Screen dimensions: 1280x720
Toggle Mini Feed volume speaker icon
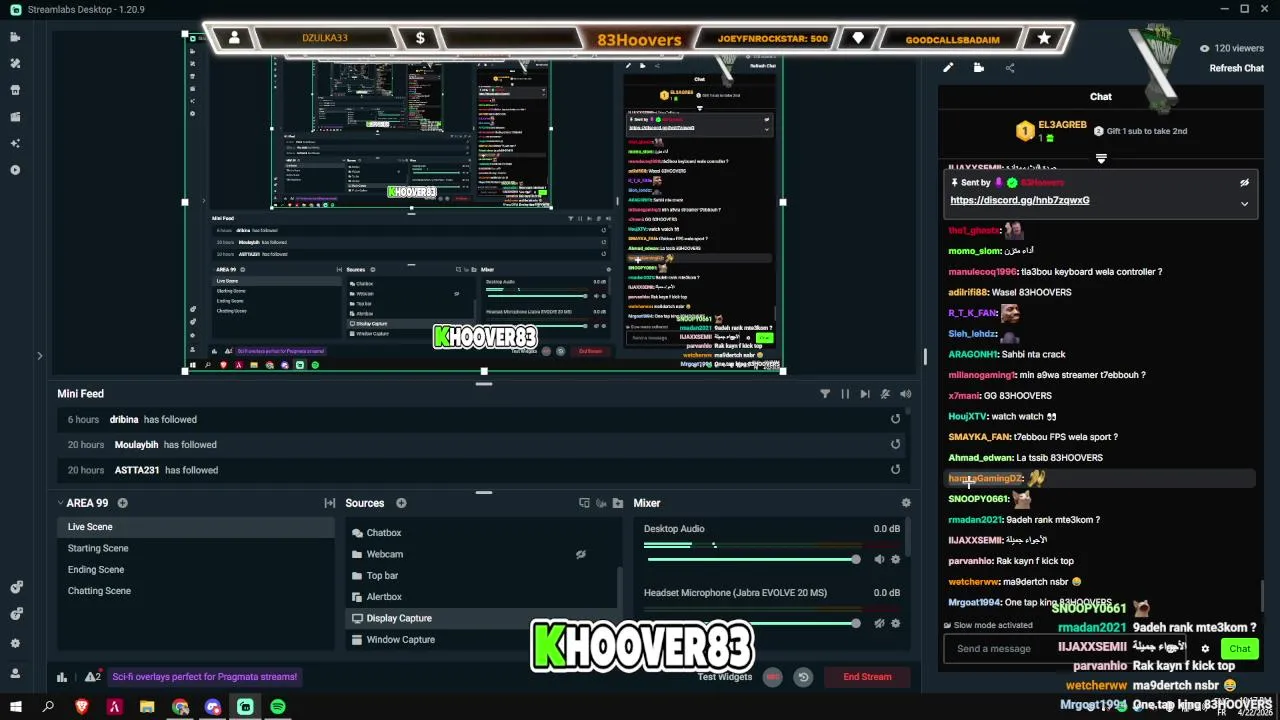pos(905,394)
